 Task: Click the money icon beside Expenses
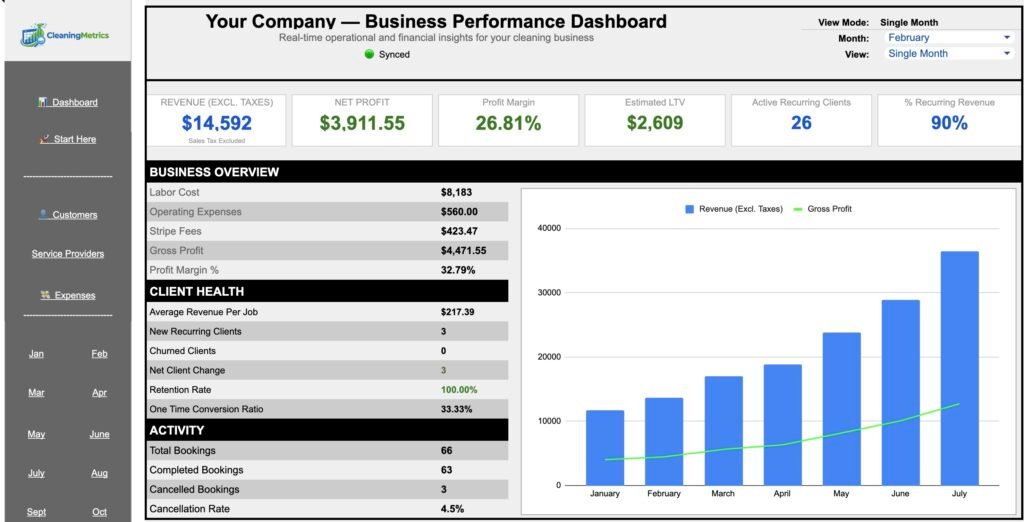click(x=45, y=295)
